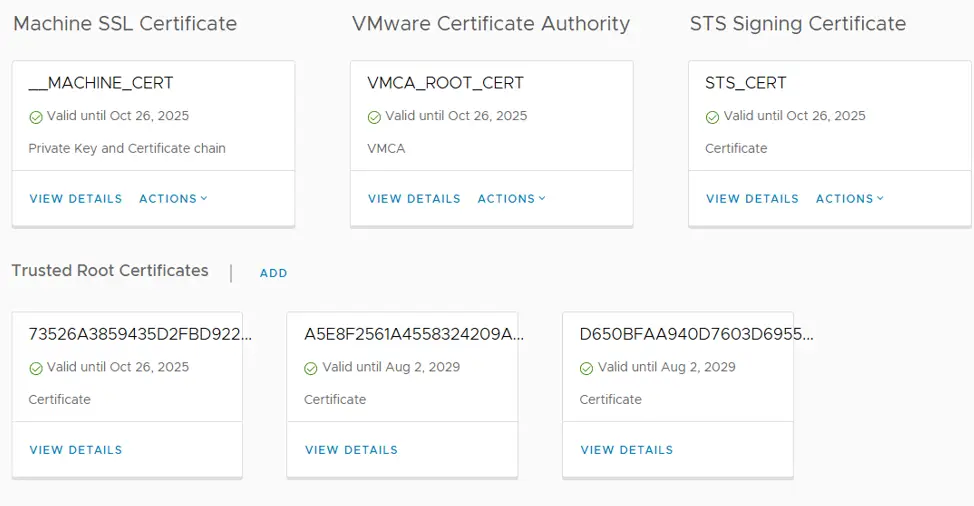Click the green valid checkmark on VMCA_ROOT_CERT
The width and height of the screenshot is (974, 506).
point(374,117)
